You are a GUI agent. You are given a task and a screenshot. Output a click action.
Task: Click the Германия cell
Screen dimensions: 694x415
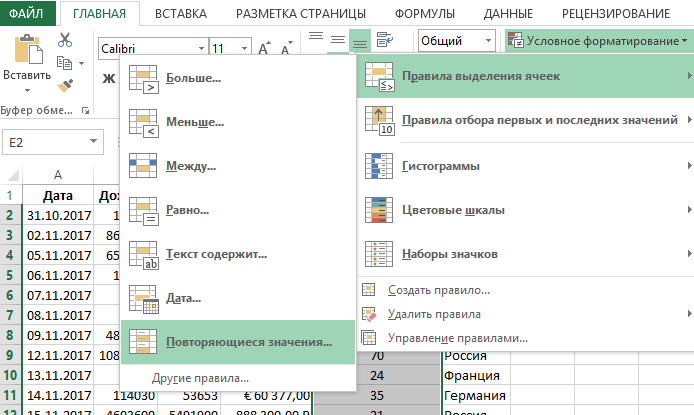click(477, 396)
